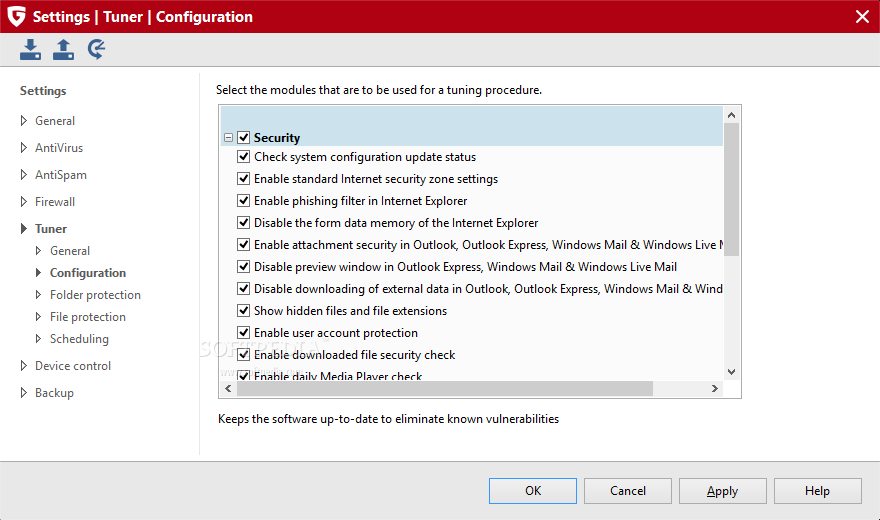Screen dimensions: 880x520
Task: Open Device control settings
Action: click(73, 366)
